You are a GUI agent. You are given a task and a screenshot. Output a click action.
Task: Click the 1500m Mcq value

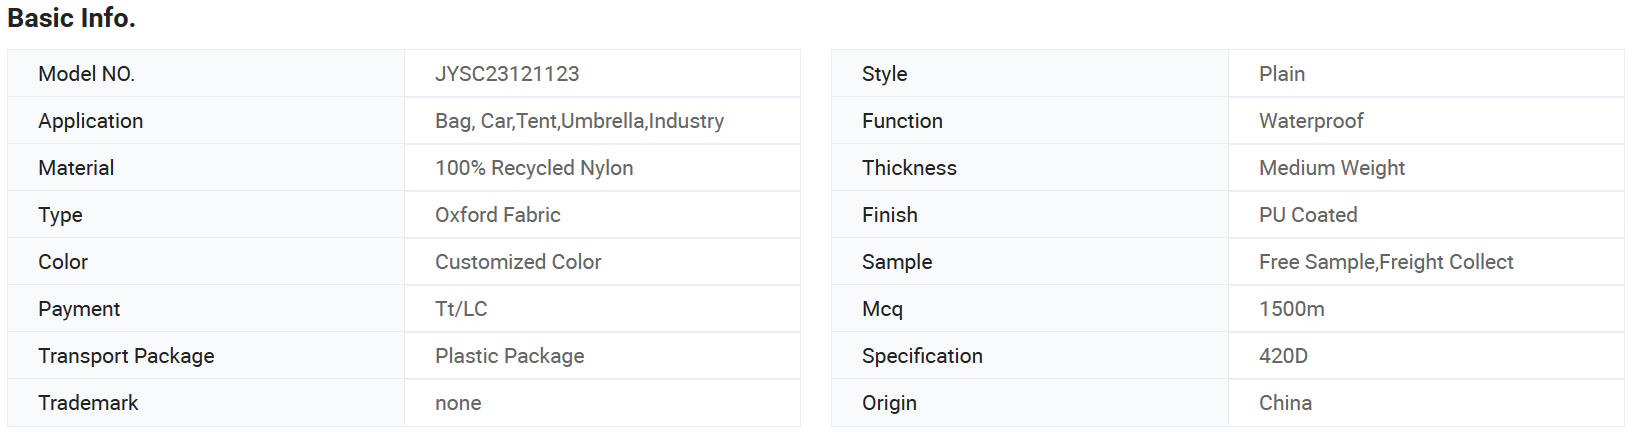point(1292,309)
